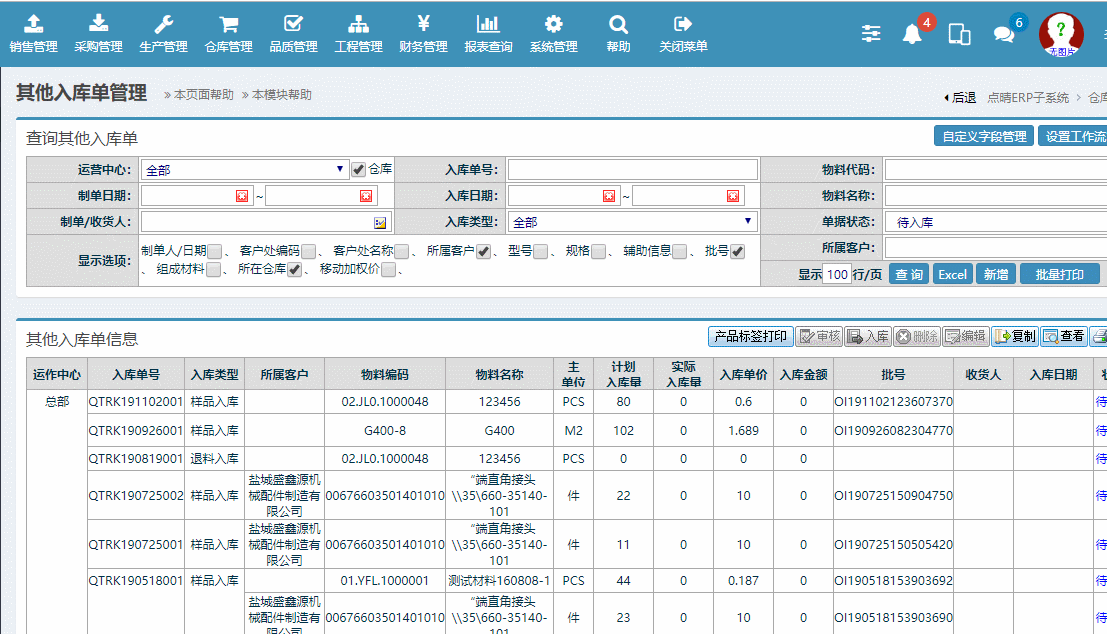Viewport: 1107px width, 634px height.
Task: Open the 财务管理 menu
Action: (x=423, y=33)
